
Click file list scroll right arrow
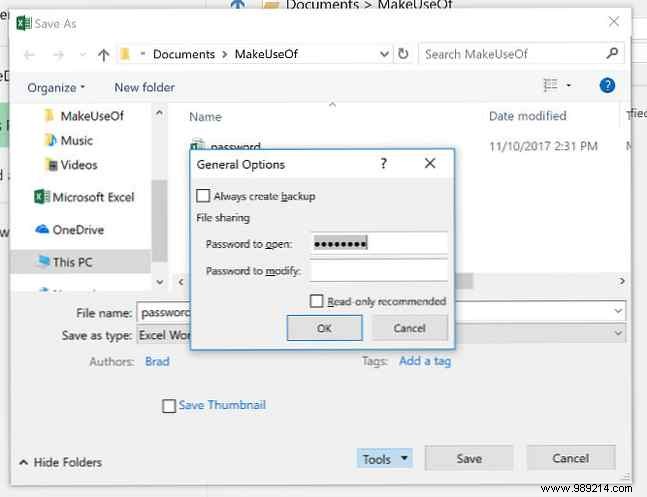622,281
